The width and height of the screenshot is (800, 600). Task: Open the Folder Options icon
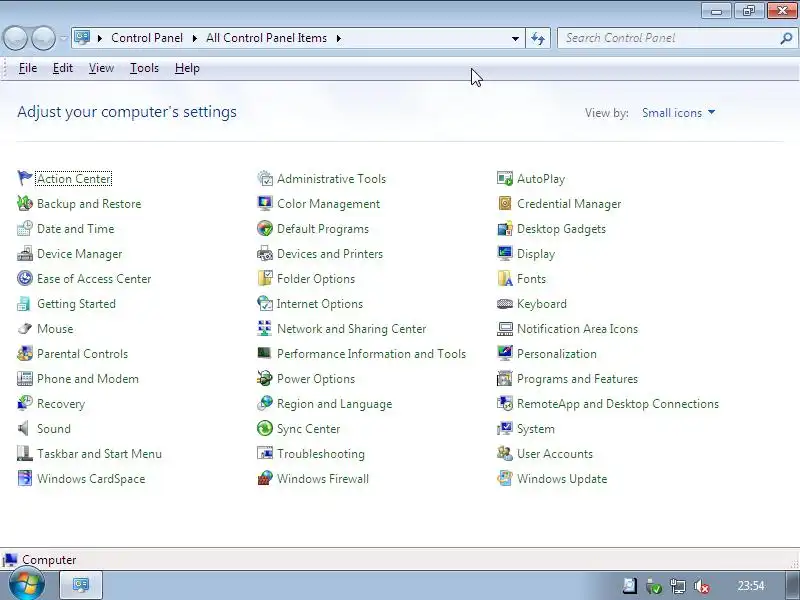click(265, 278)
